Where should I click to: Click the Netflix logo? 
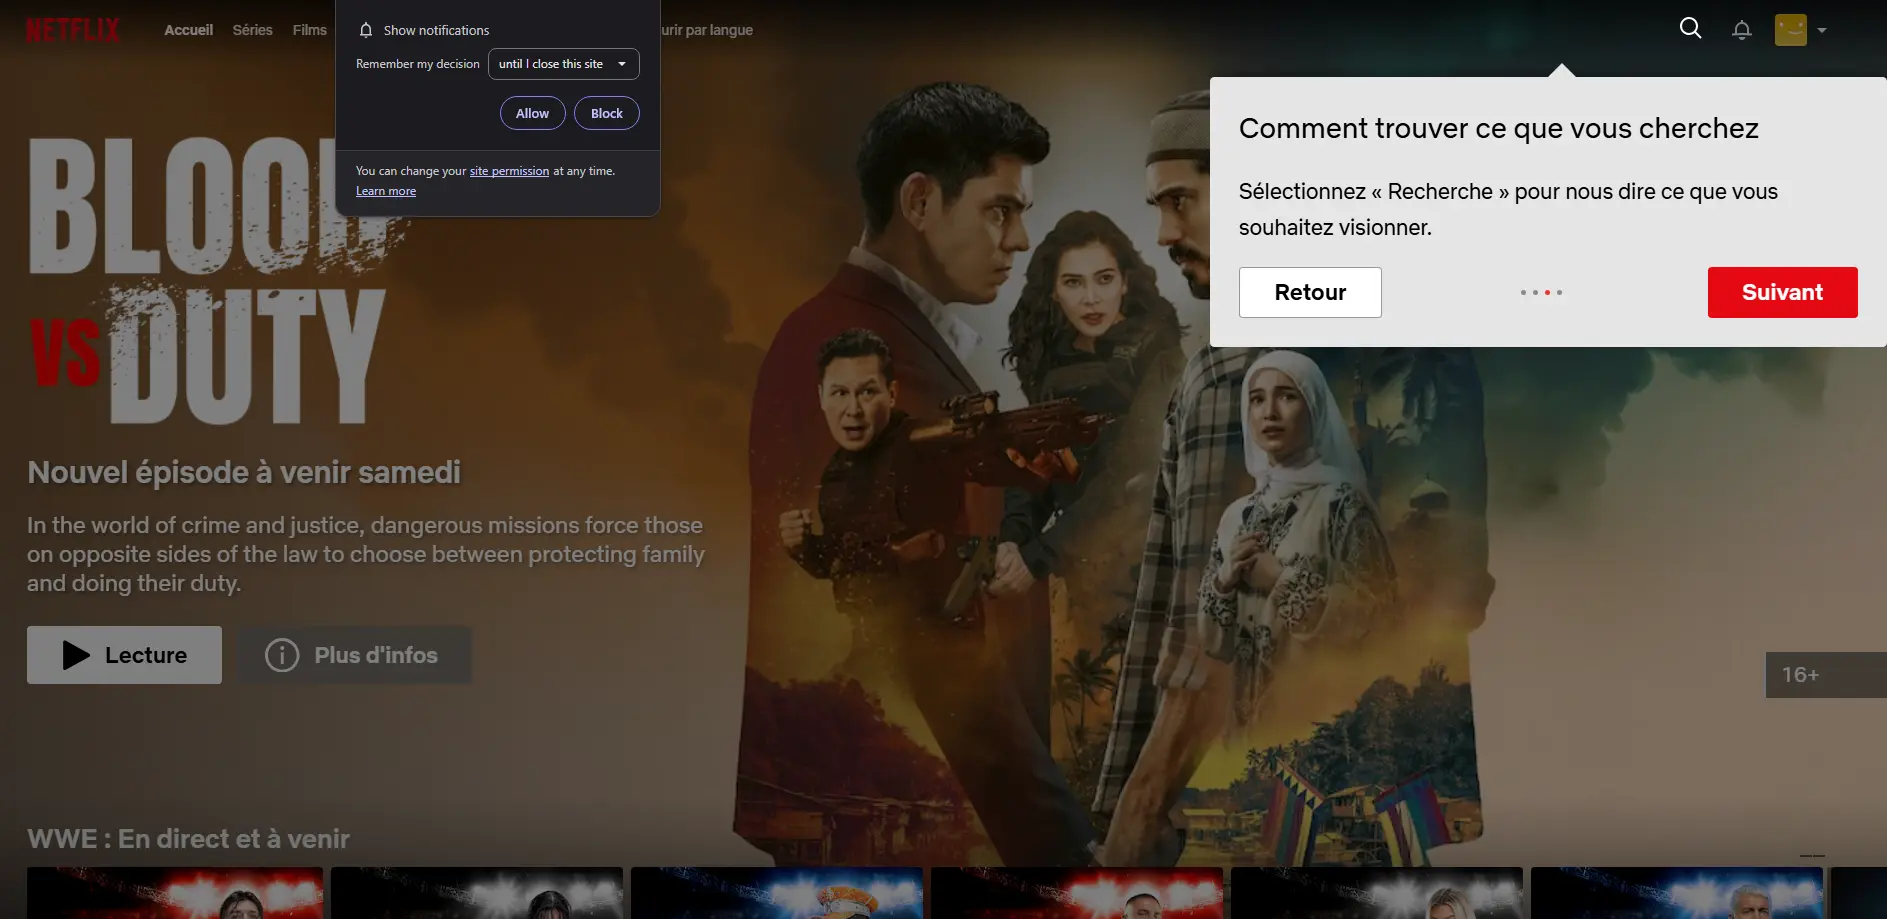click(73, 30)
